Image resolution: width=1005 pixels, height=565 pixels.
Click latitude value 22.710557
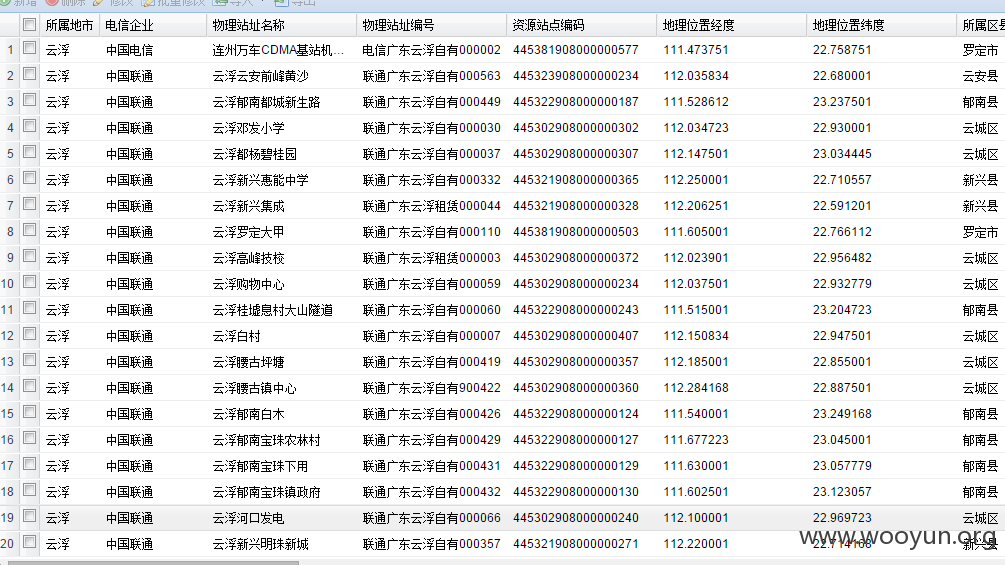842,180
